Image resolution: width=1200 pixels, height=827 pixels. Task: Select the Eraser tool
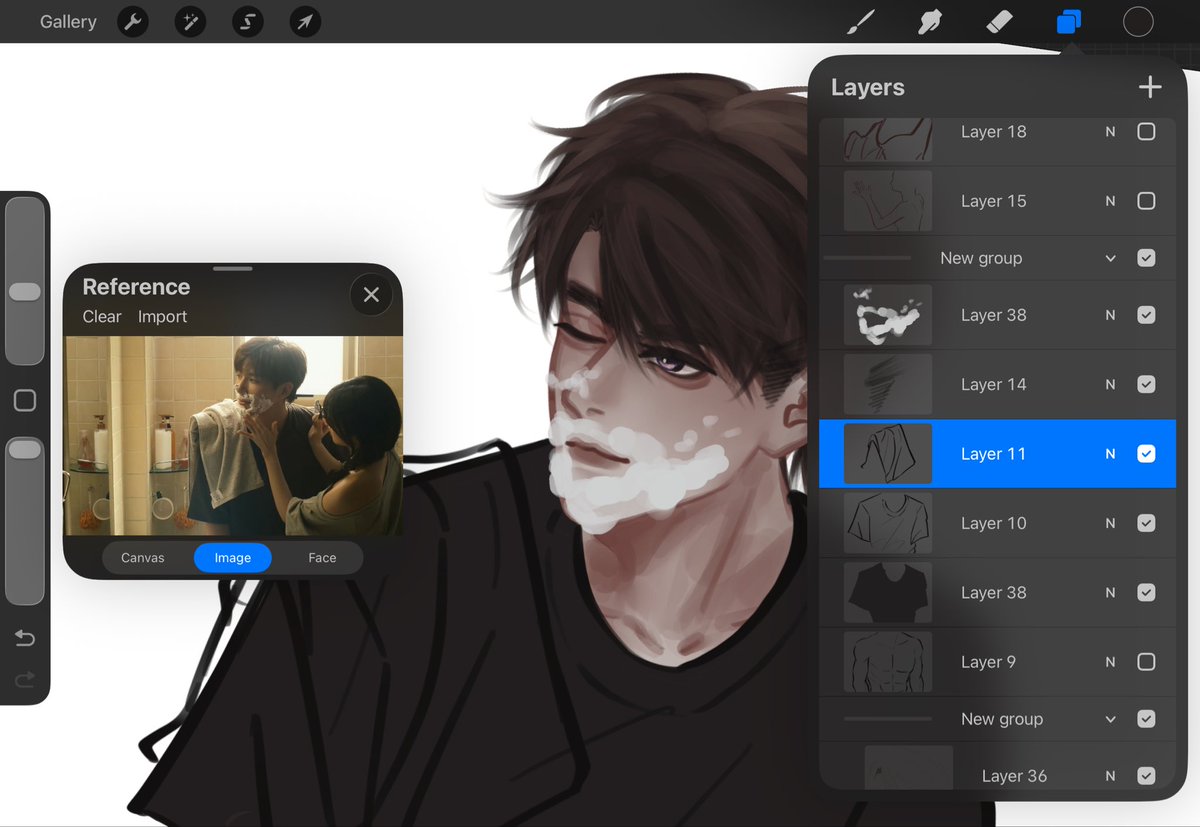[x=1000, y=21]
